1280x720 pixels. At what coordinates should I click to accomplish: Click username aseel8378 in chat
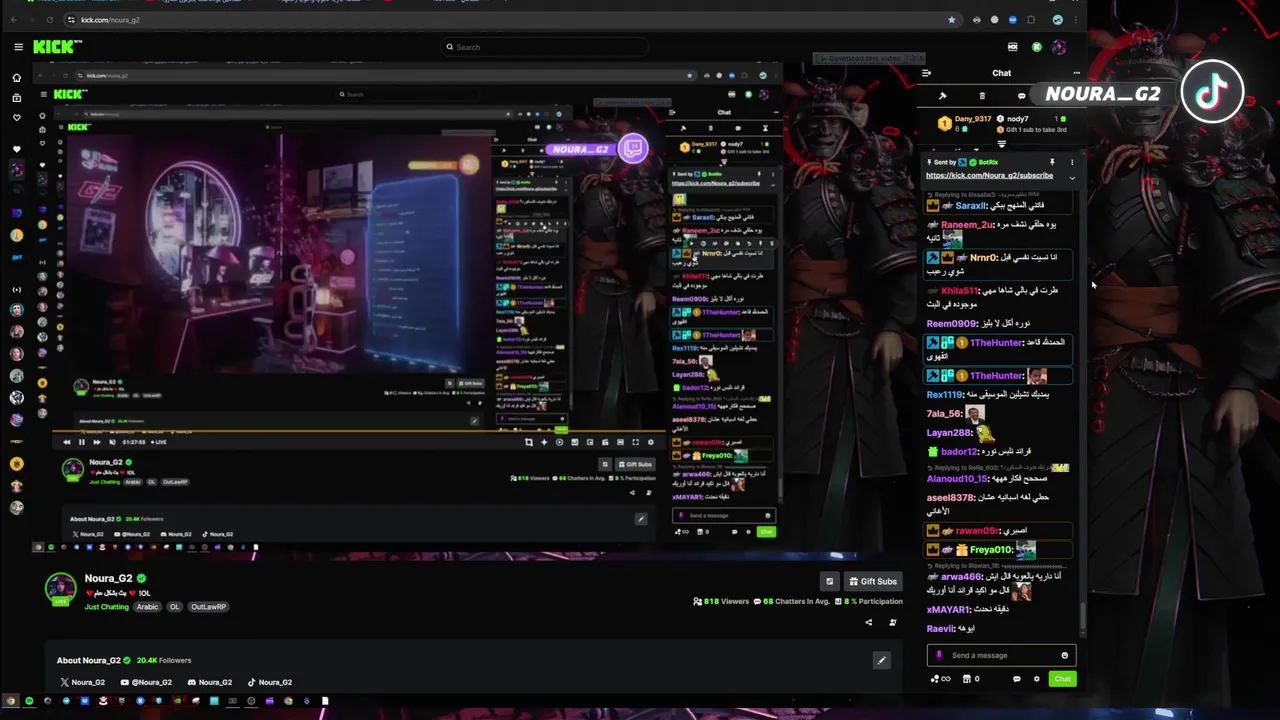click(951, 498)
